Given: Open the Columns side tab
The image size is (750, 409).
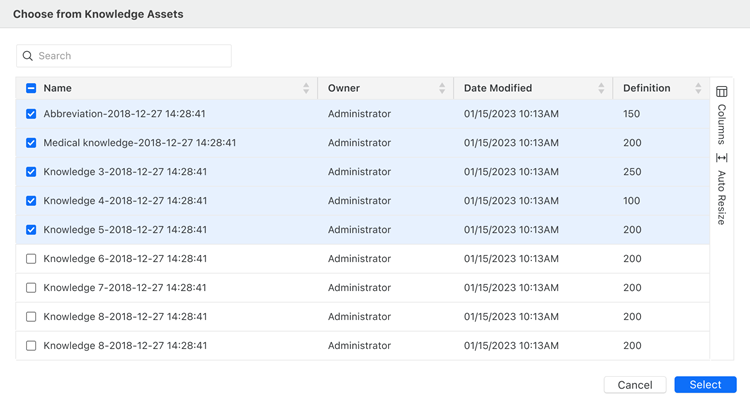Looking at the screenshot, I should (722, 124).
